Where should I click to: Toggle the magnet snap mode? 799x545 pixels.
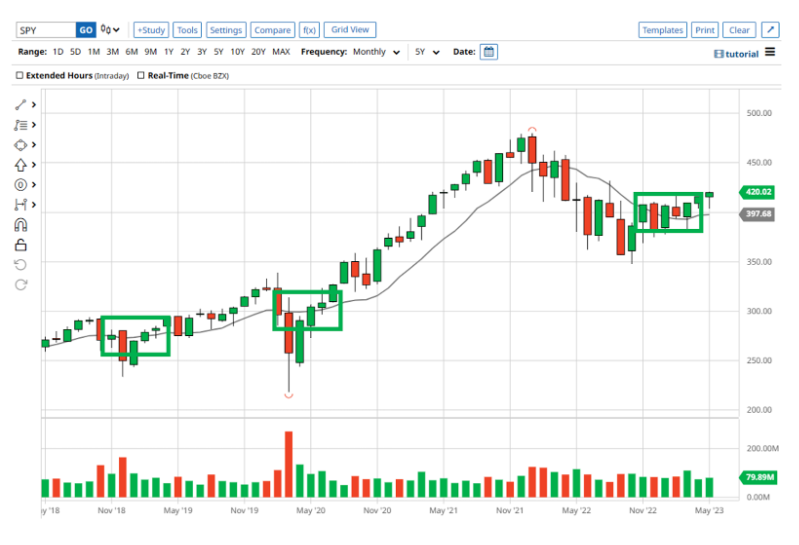(x=20, y=225)
